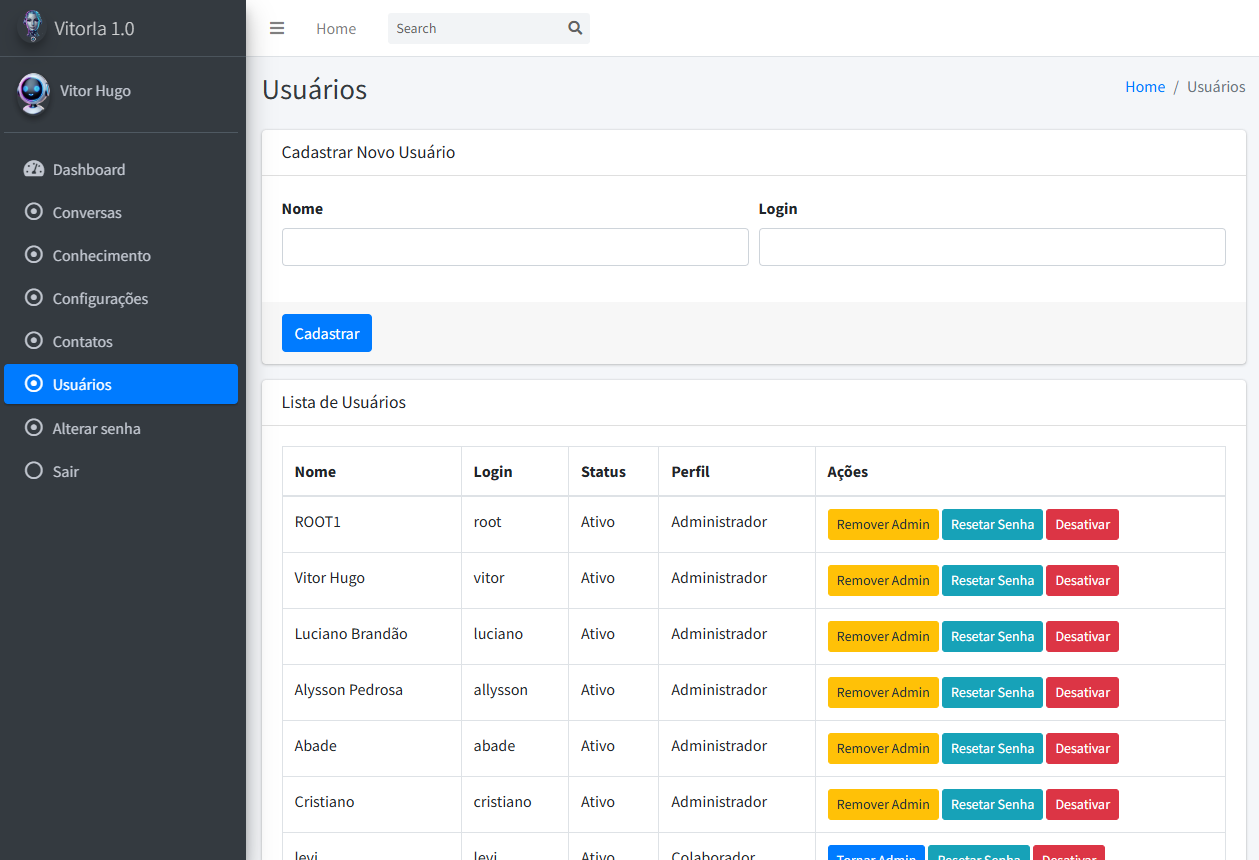Image resolution: width=1259 pixels, height=860 pixels.
Task: Click the Dashboard gauge icon
Action: [x=34, y=169]
